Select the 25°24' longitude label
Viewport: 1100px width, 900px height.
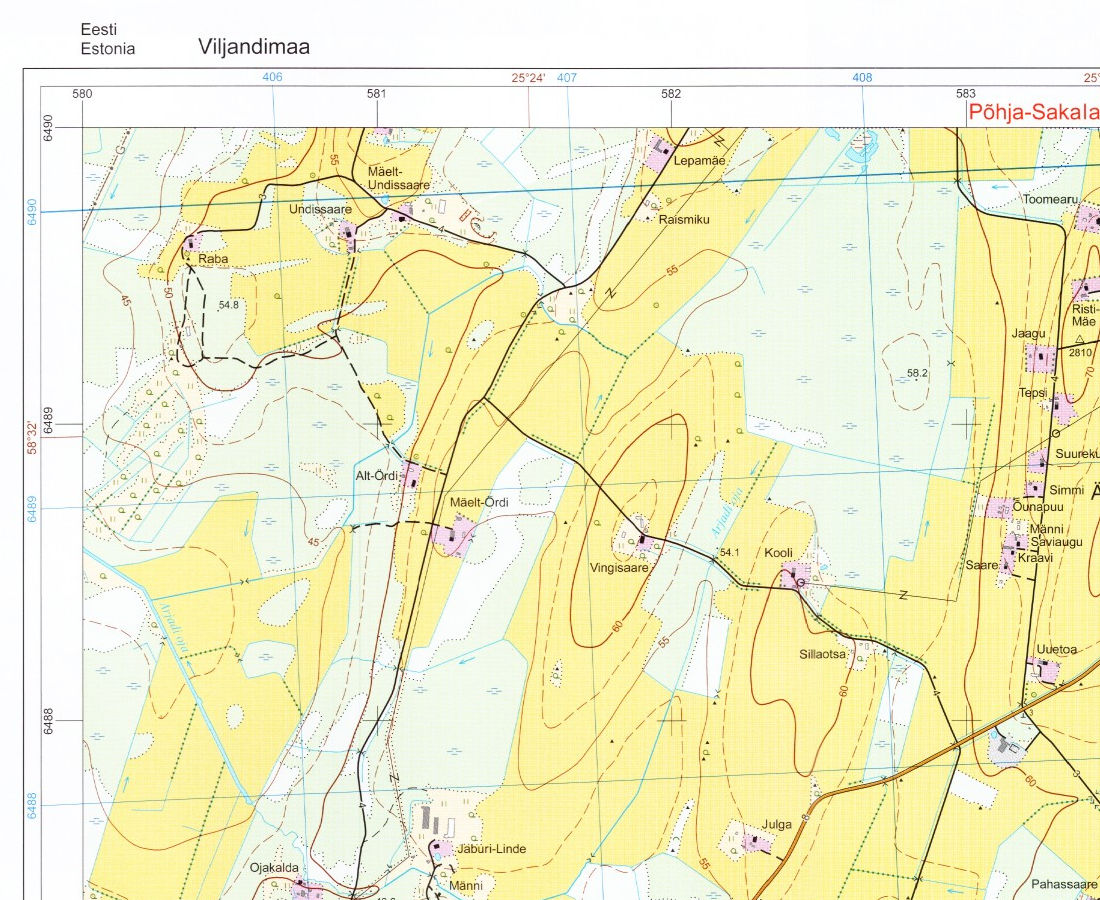528,77
